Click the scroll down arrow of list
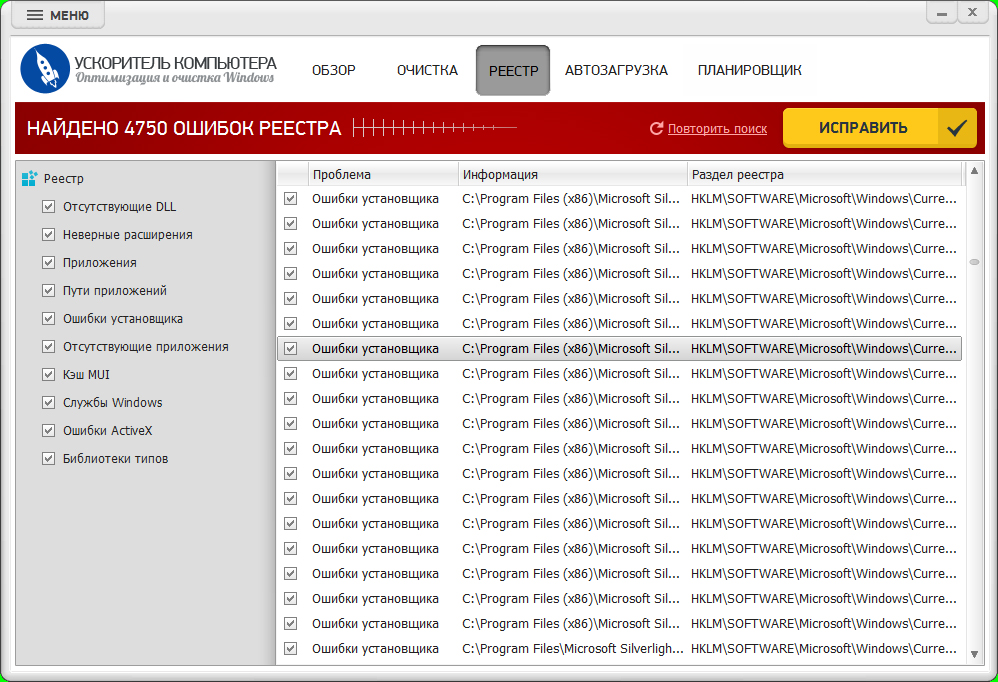Image resolution: width=998 pixels, height=682 pixels. click(974, 654)
